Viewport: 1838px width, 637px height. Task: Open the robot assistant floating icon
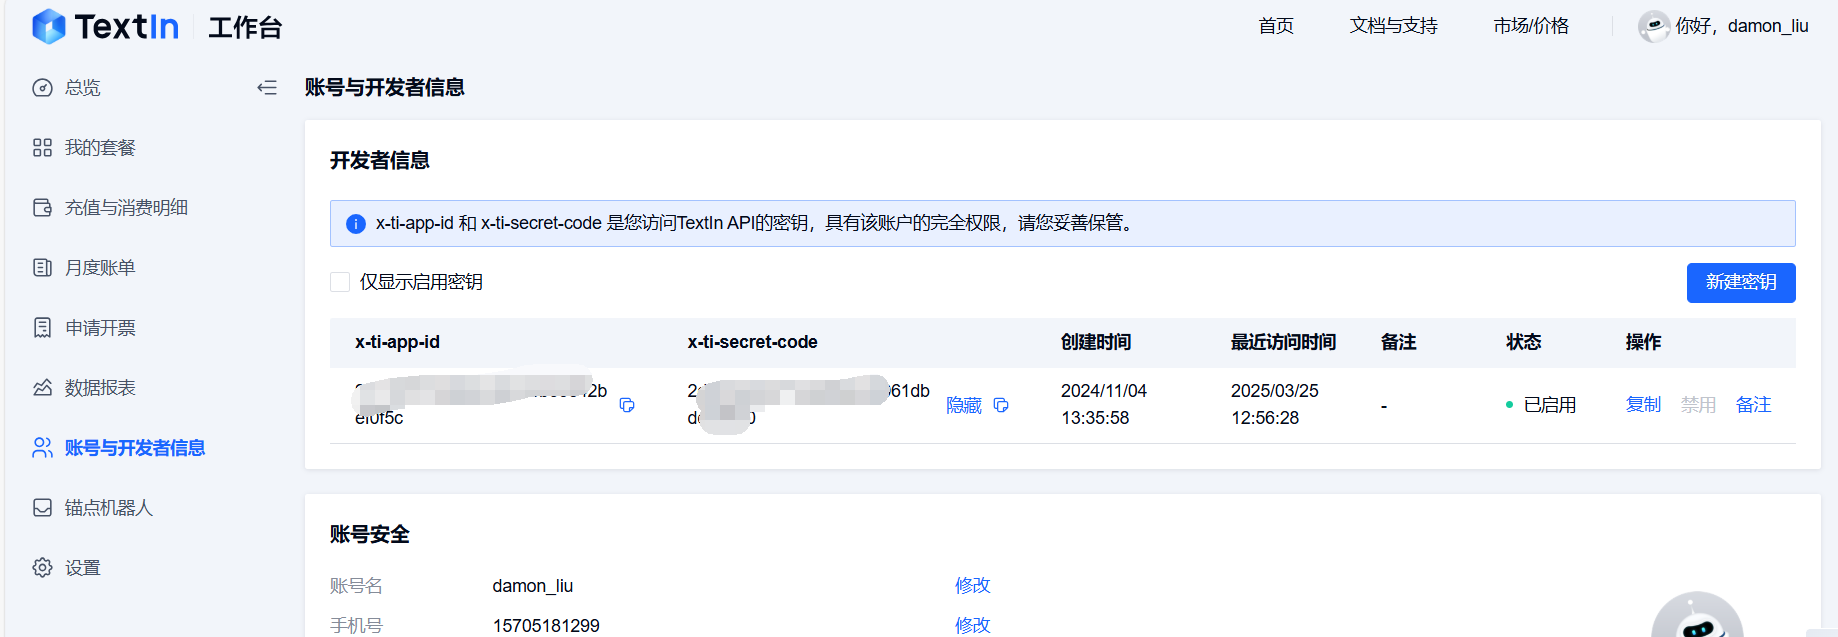[1697, 614]
